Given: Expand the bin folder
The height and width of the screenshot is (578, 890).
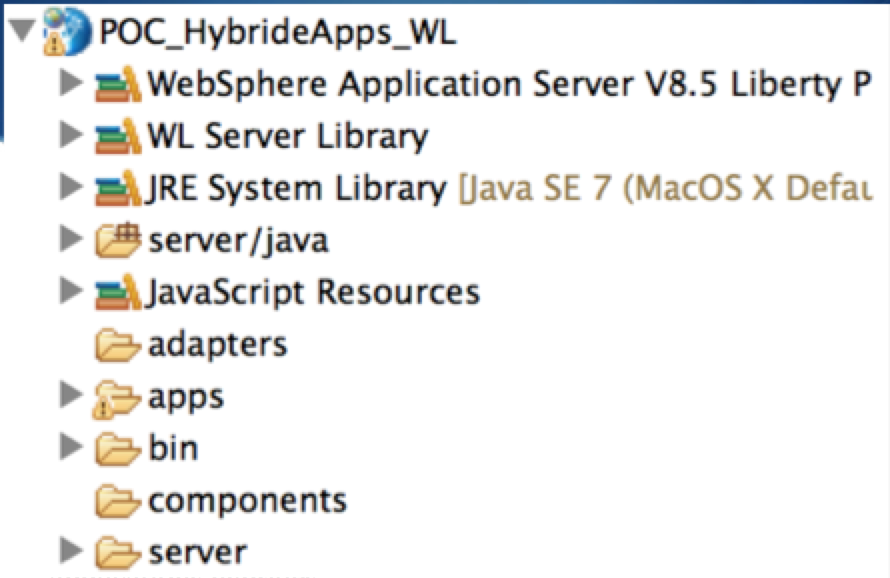Looking at the screenshot, I should click(x=69, y=448).
